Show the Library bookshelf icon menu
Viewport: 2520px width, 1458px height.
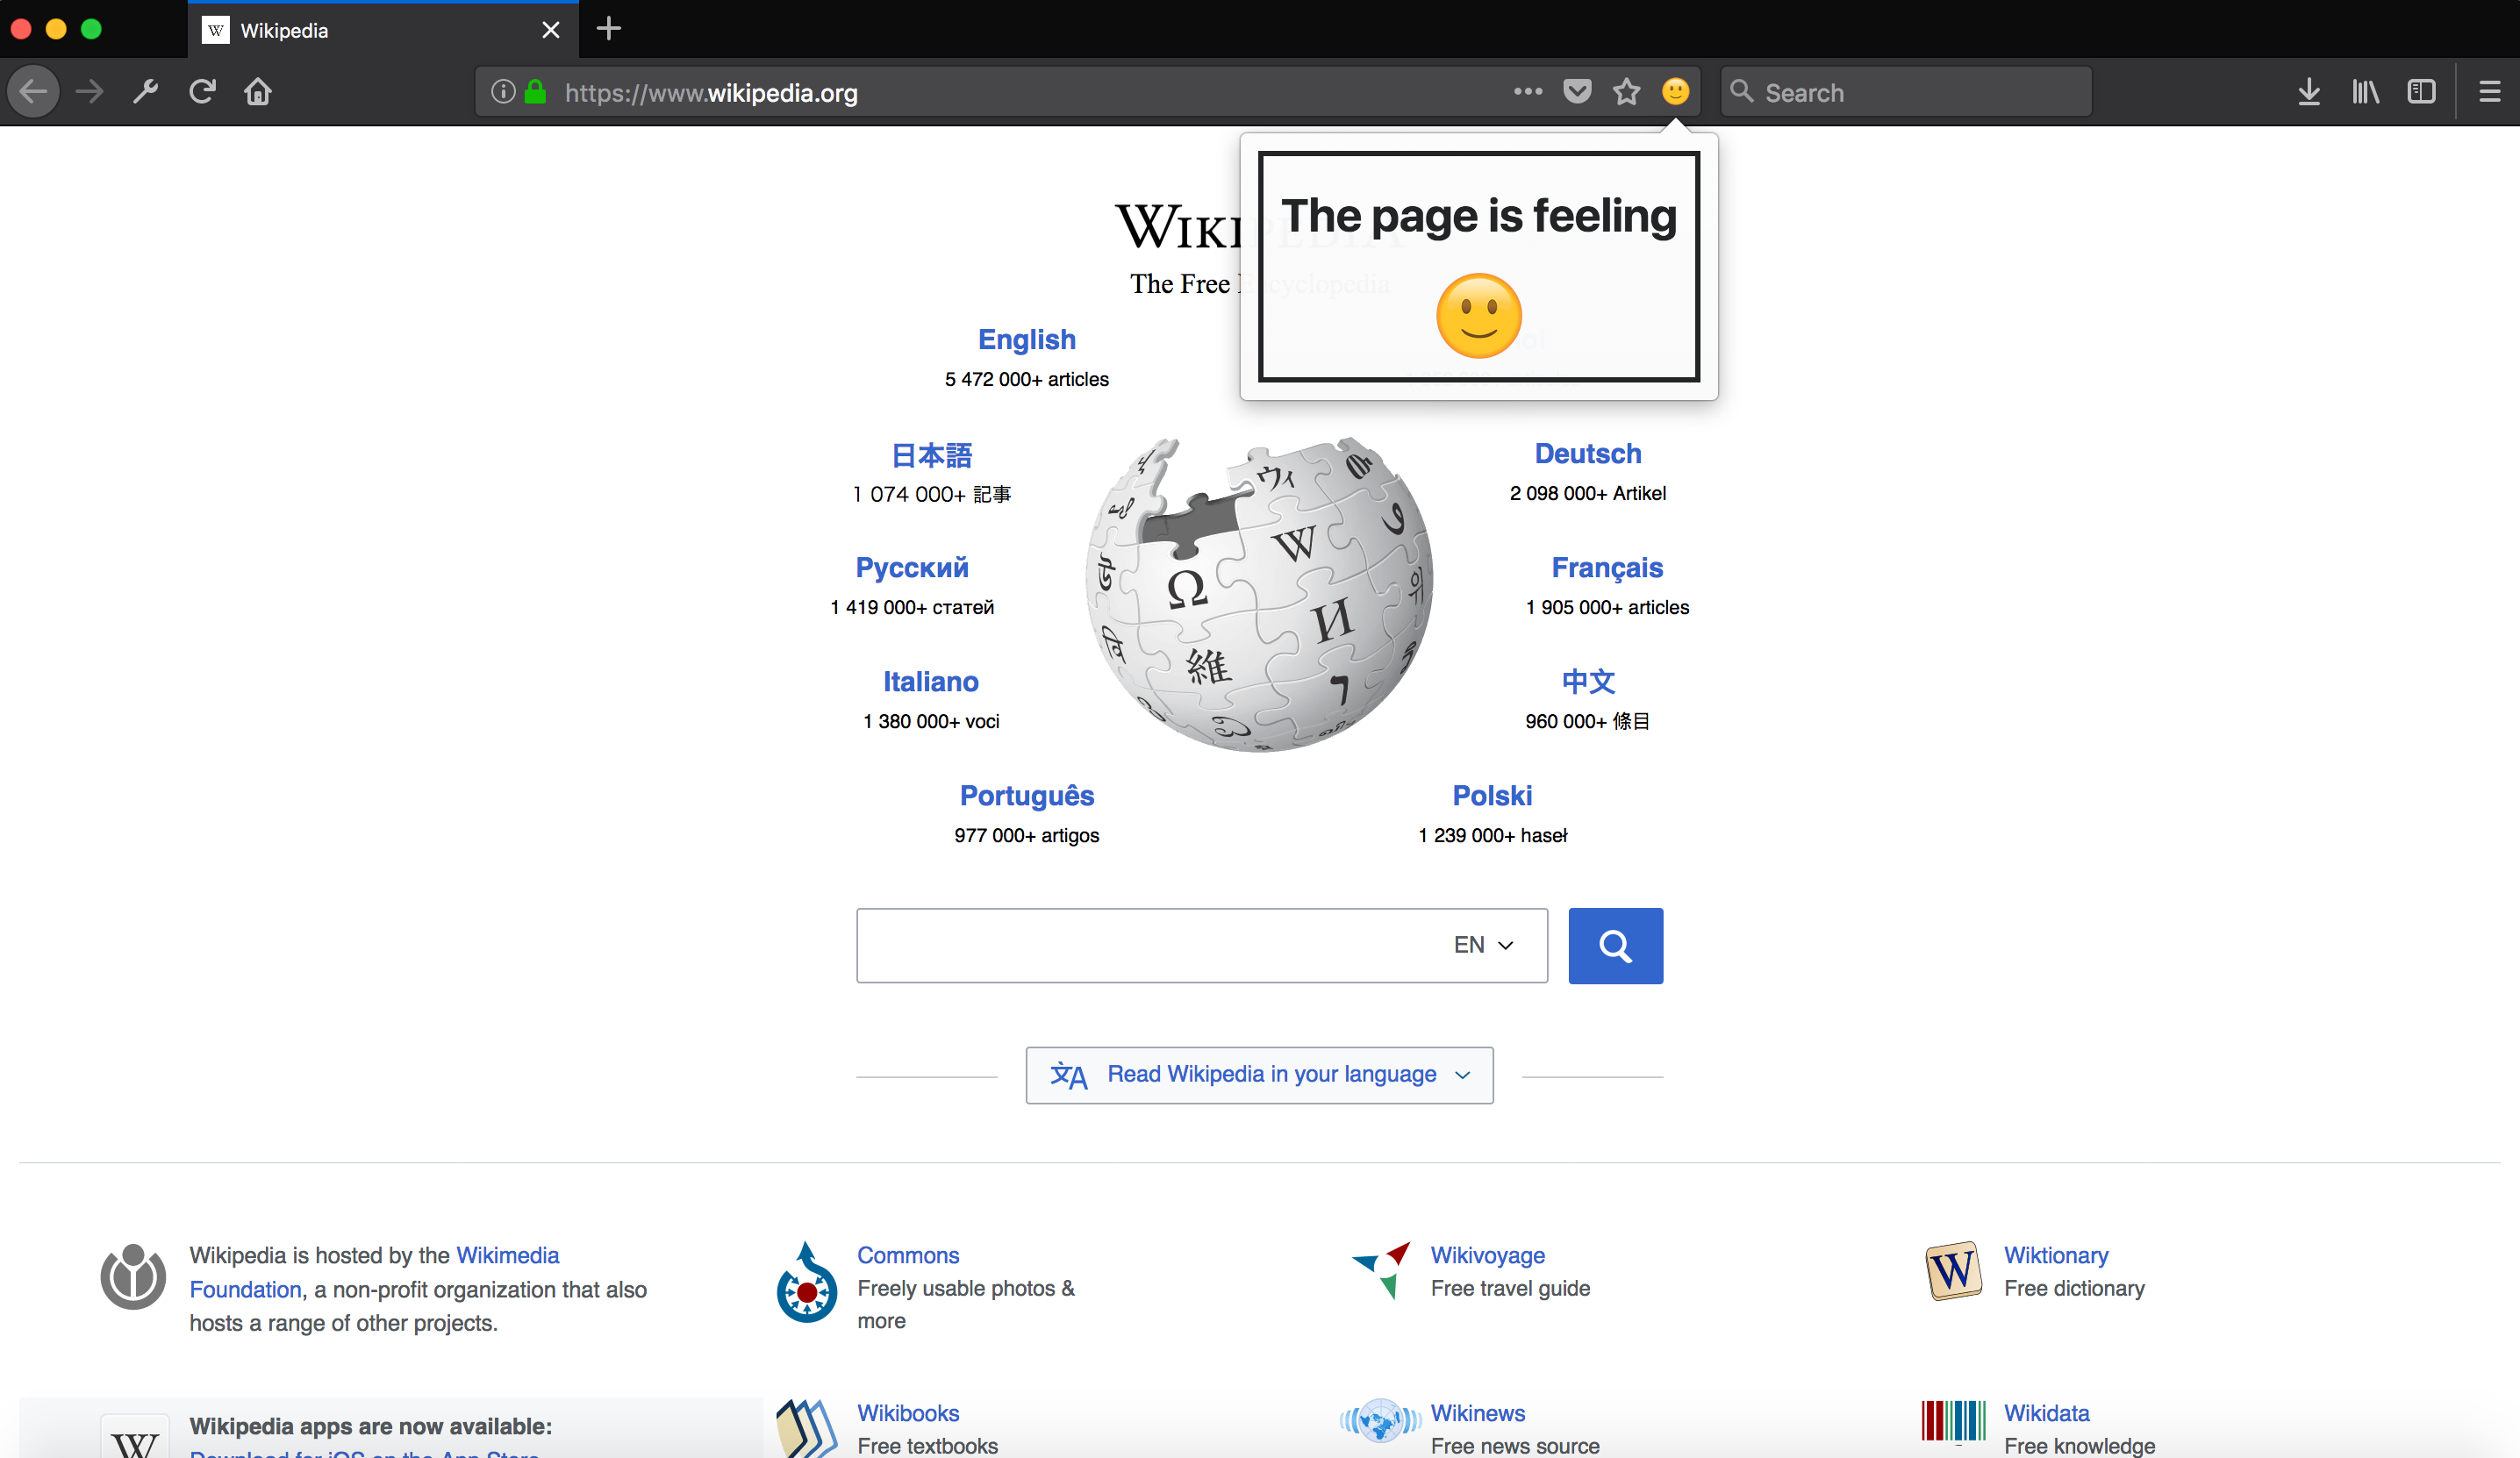click(x=2365, y=92)
